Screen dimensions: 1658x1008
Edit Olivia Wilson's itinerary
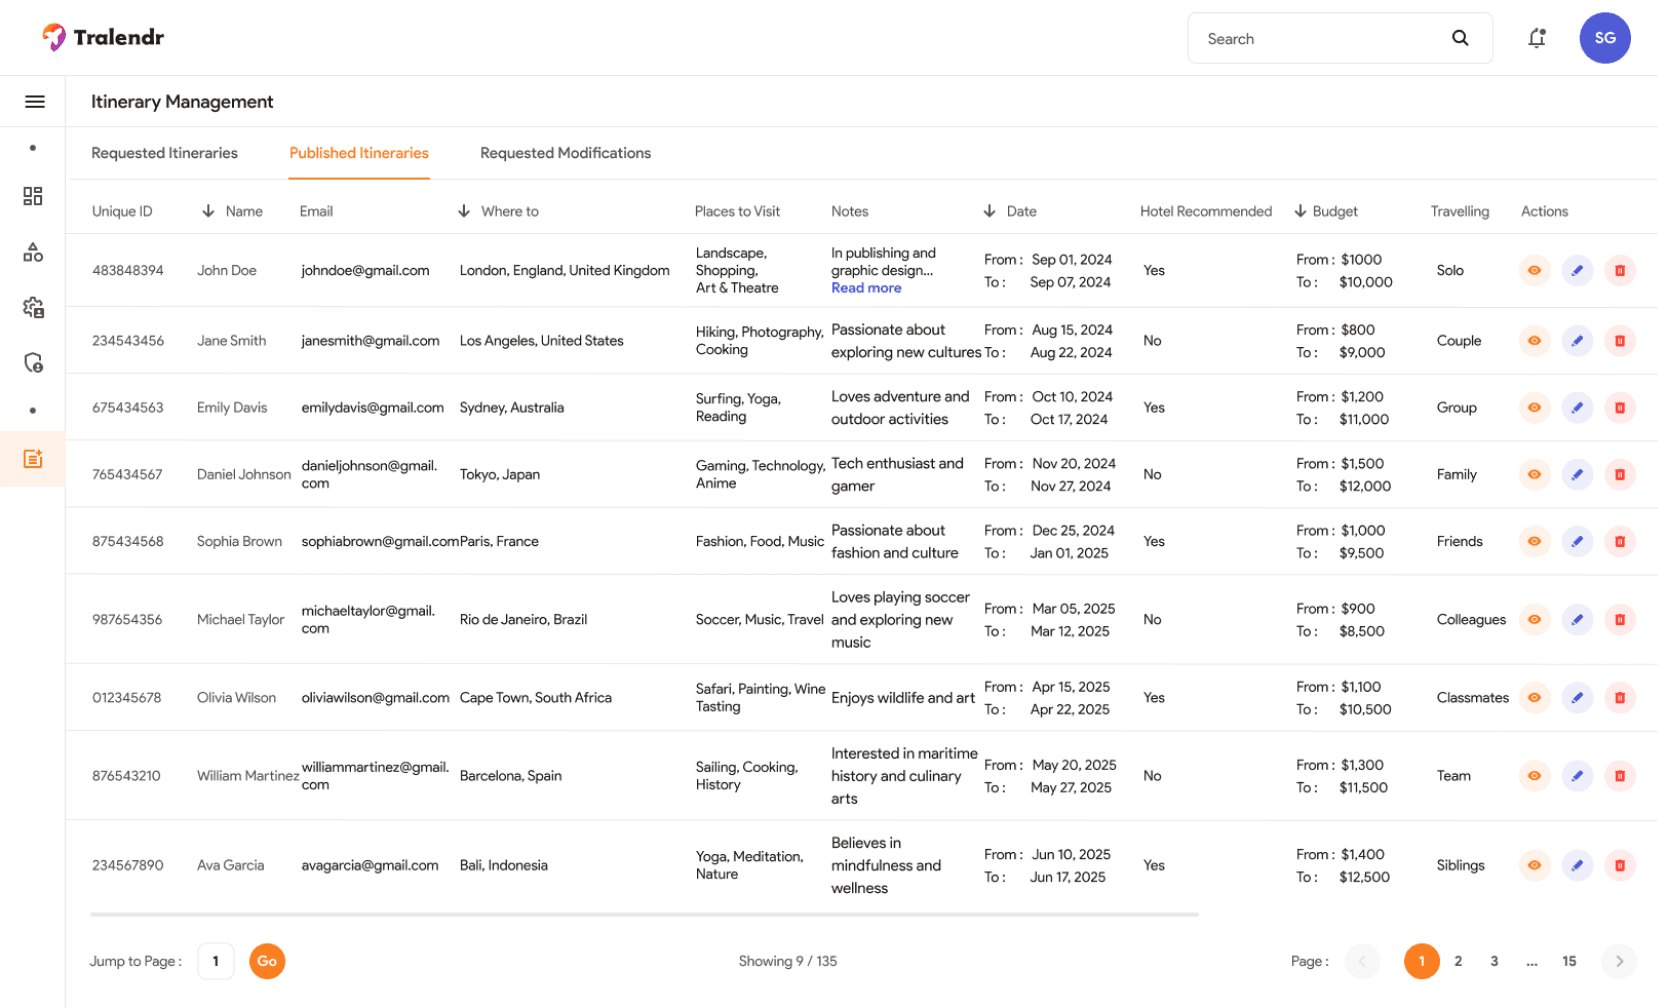point(1577,698)
